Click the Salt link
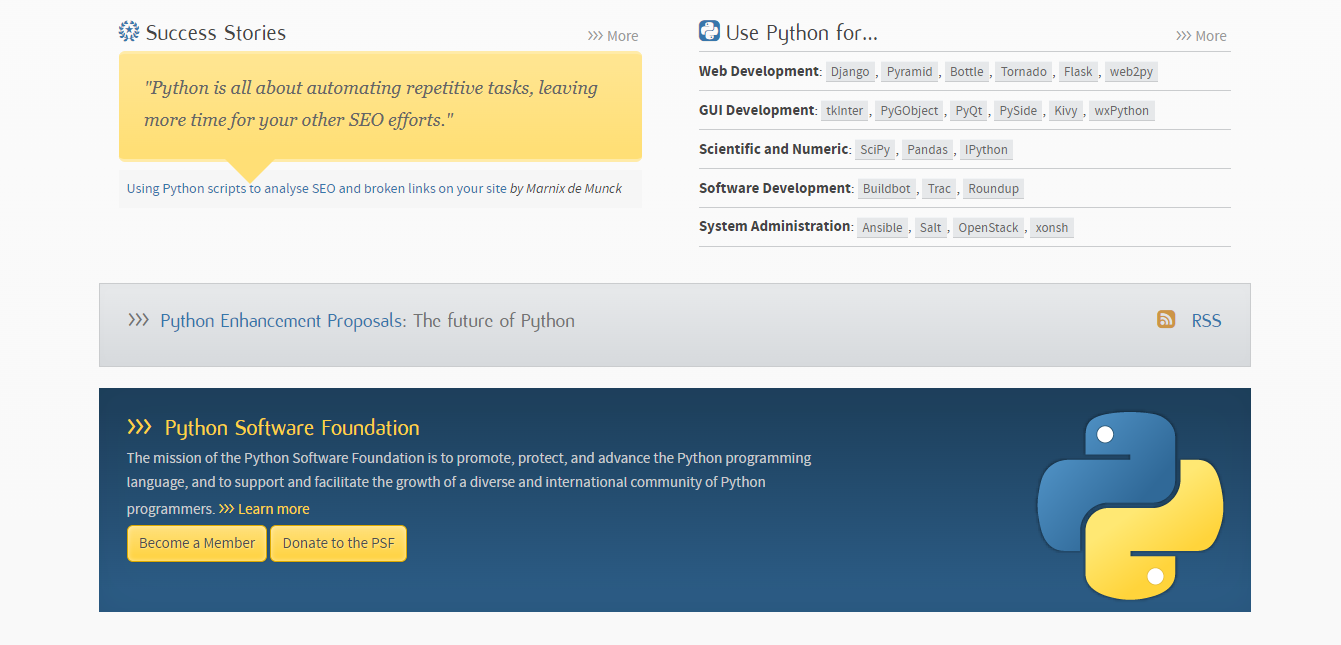This screenshot has height=645, width=1341. click(931, 228)
